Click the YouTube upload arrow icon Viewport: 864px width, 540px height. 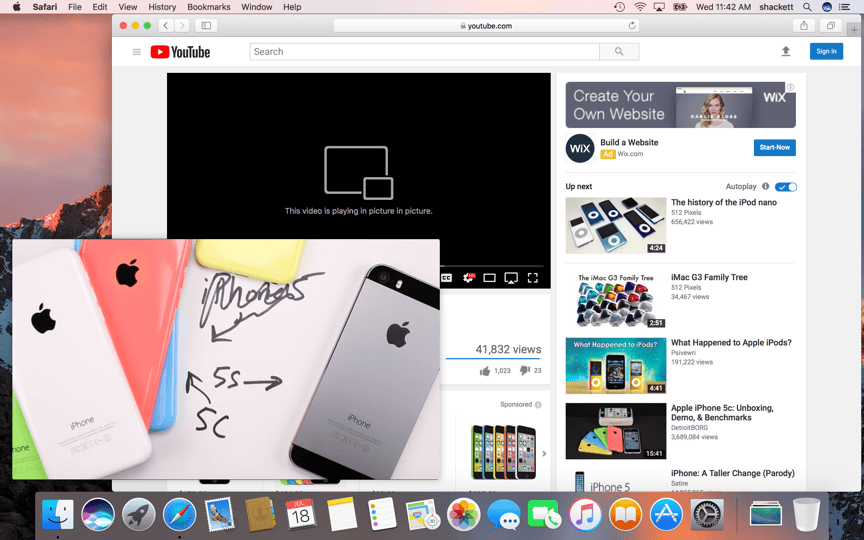(786, 51)
